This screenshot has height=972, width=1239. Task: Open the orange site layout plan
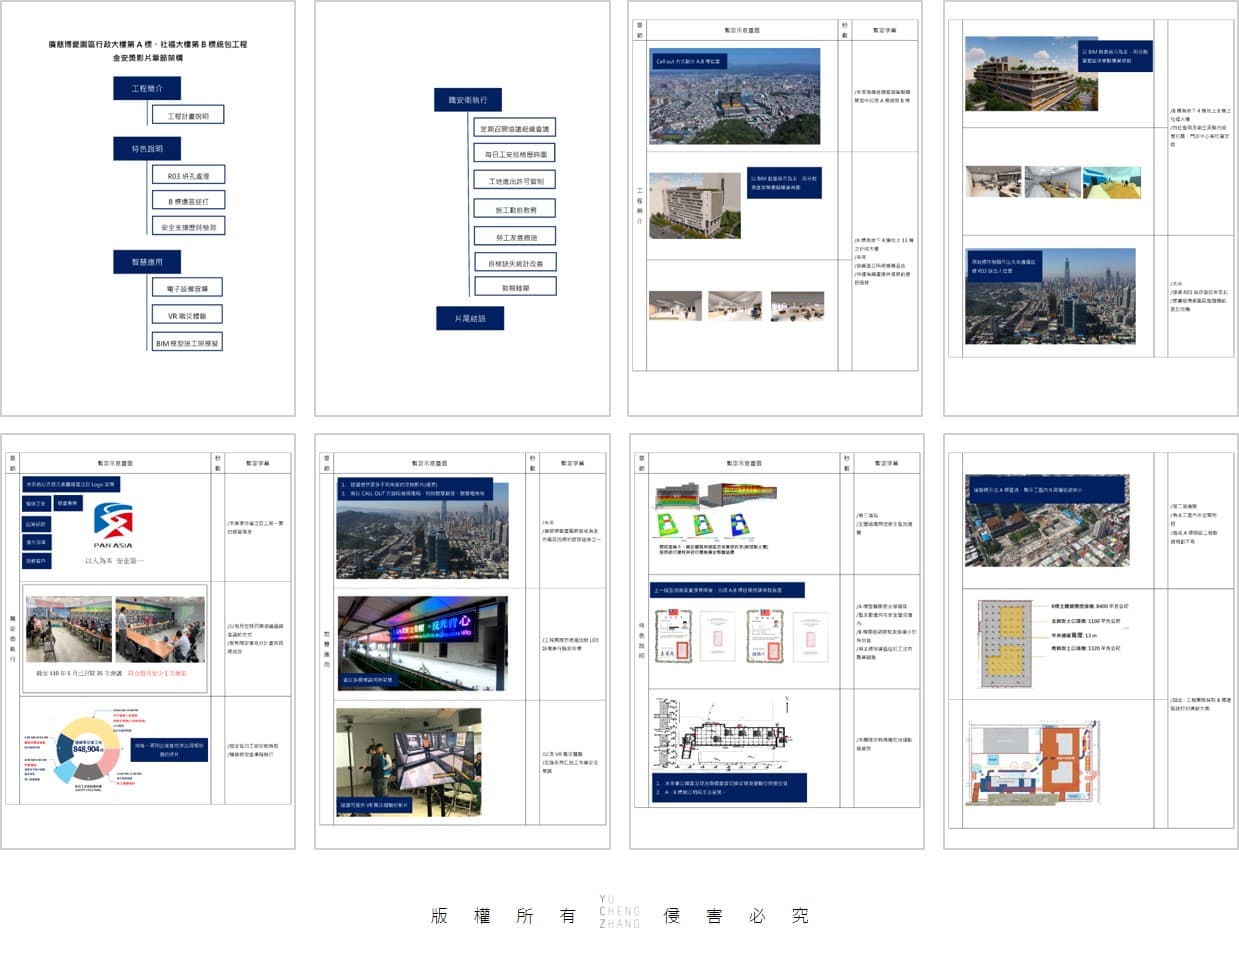[x=1034, y=764]
